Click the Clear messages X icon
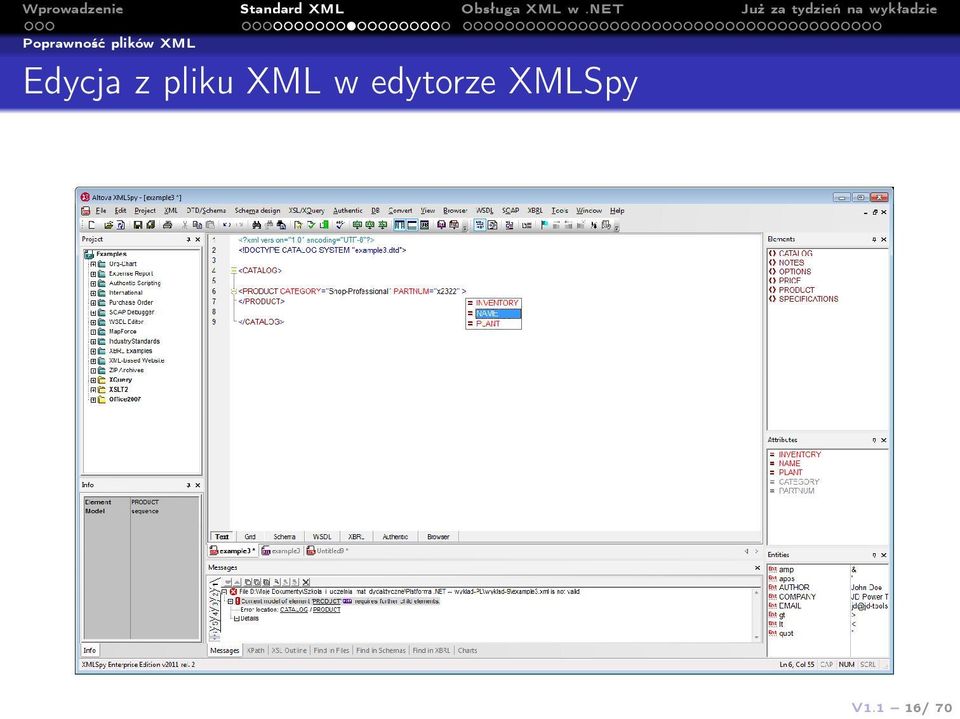This screenshot has width=960, height=719. coord(306,582)
